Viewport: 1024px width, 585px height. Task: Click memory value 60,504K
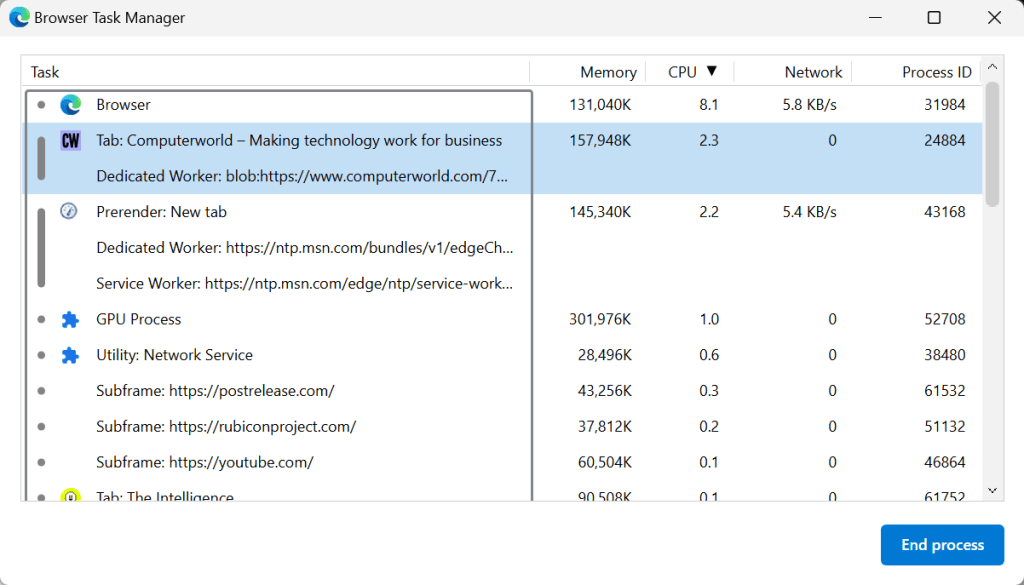pyautogui.click(x=605, y=462)
